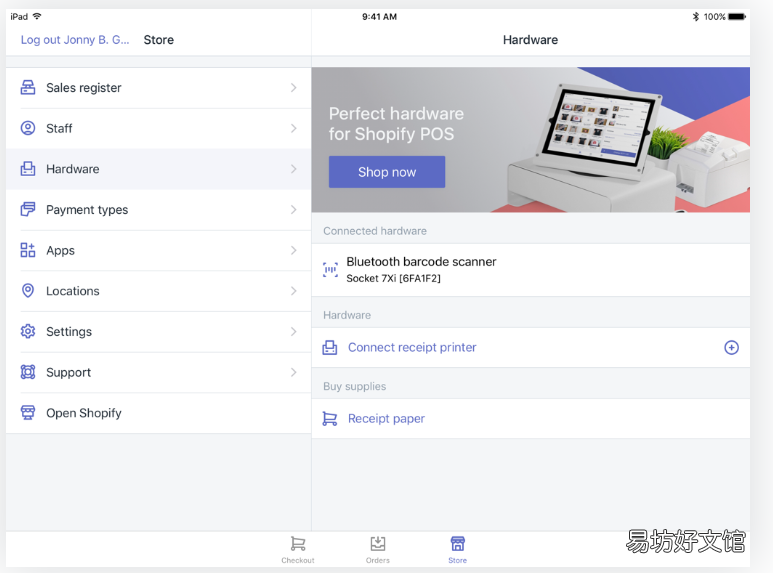Click the cart icon beside Receipt paper
The height and width of the screenshot is (573, 773).
[329, 419]
